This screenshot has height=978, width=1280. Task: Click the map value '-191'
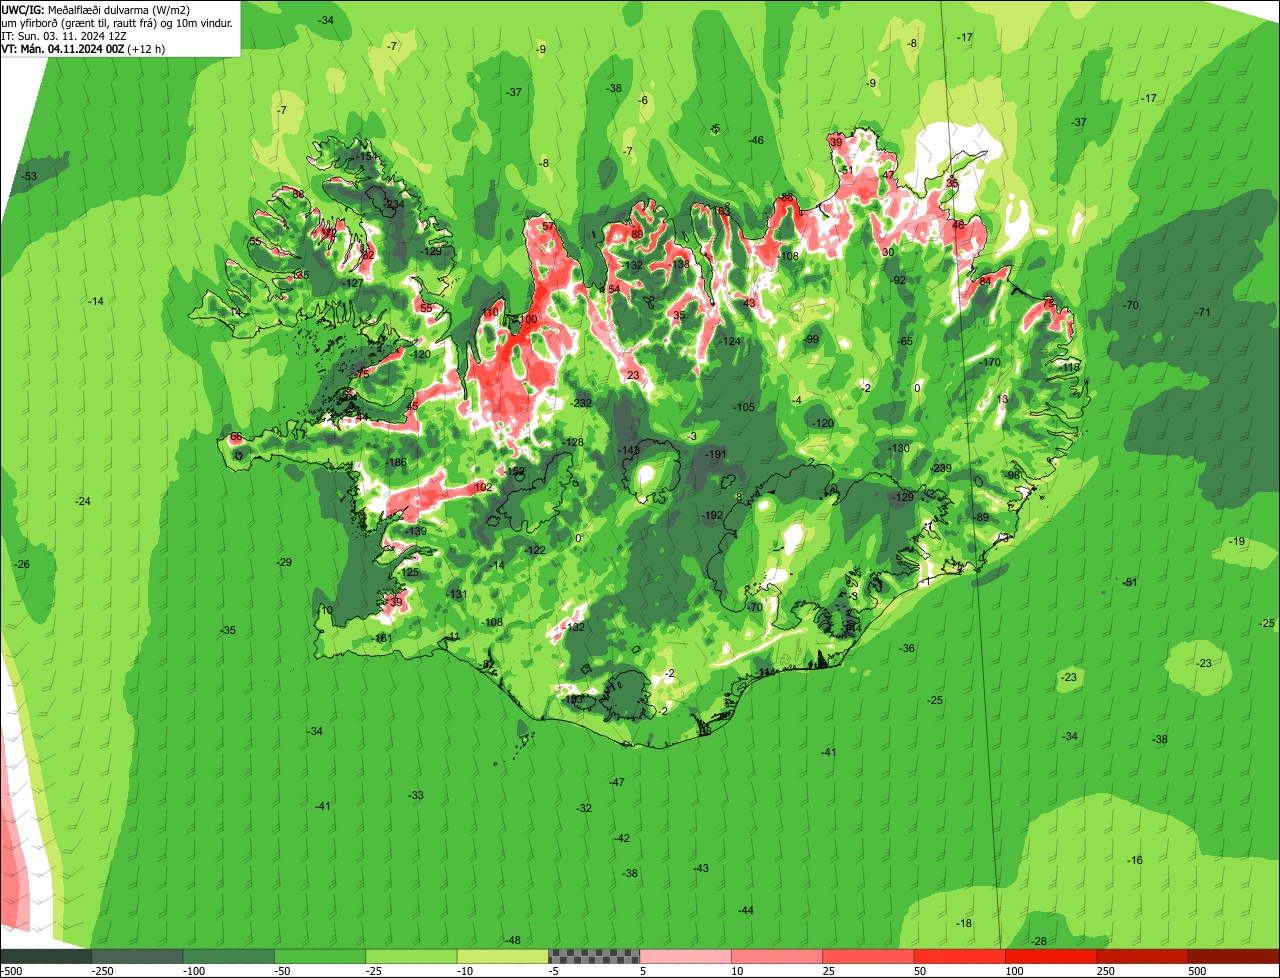pyautogui.click(x=716, y=454)
